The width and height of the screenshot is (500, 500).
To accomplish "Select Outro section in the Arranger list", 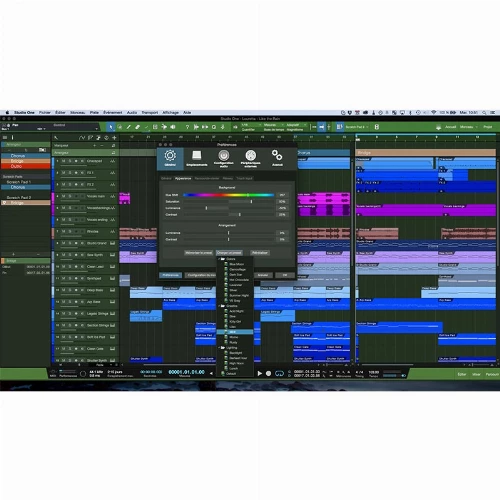I will 26,166.
